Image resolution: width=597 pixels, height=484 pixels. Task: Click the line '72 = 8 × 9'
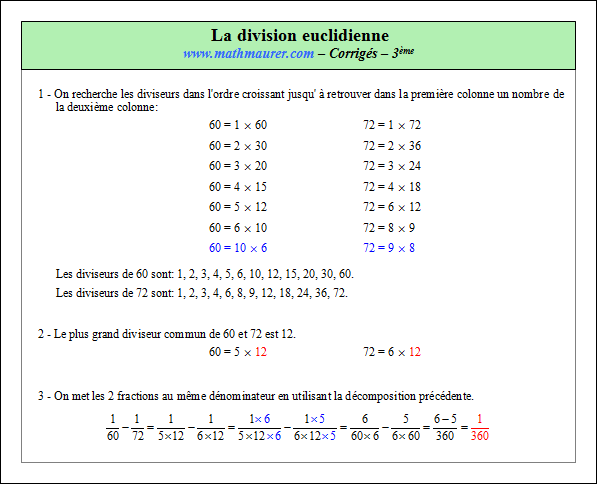(x=389, y=228)
